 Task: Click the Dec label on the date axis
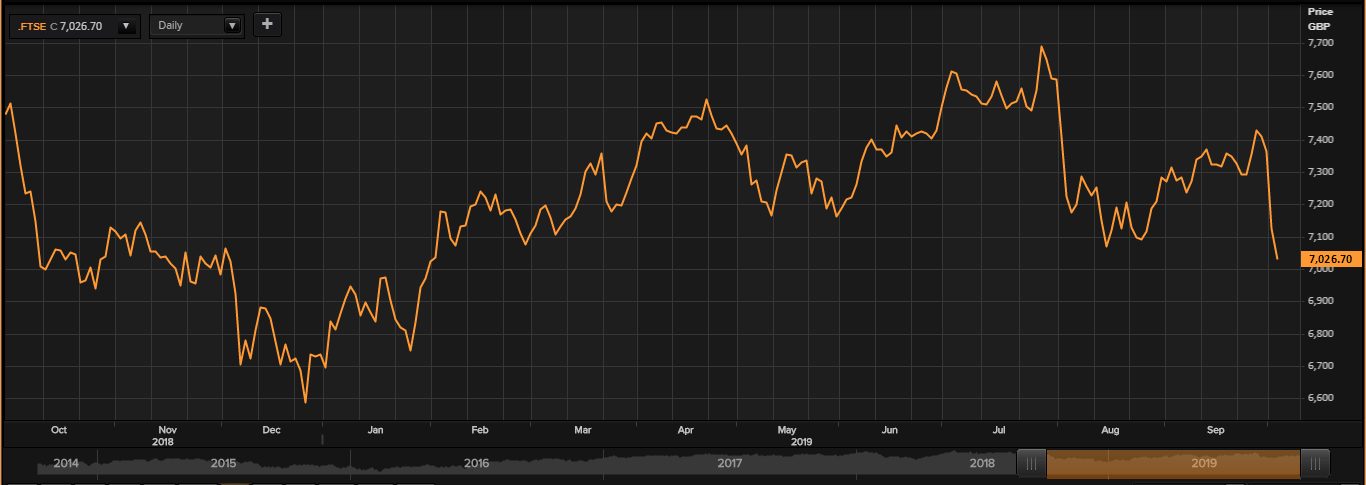(x=271, y=430)
